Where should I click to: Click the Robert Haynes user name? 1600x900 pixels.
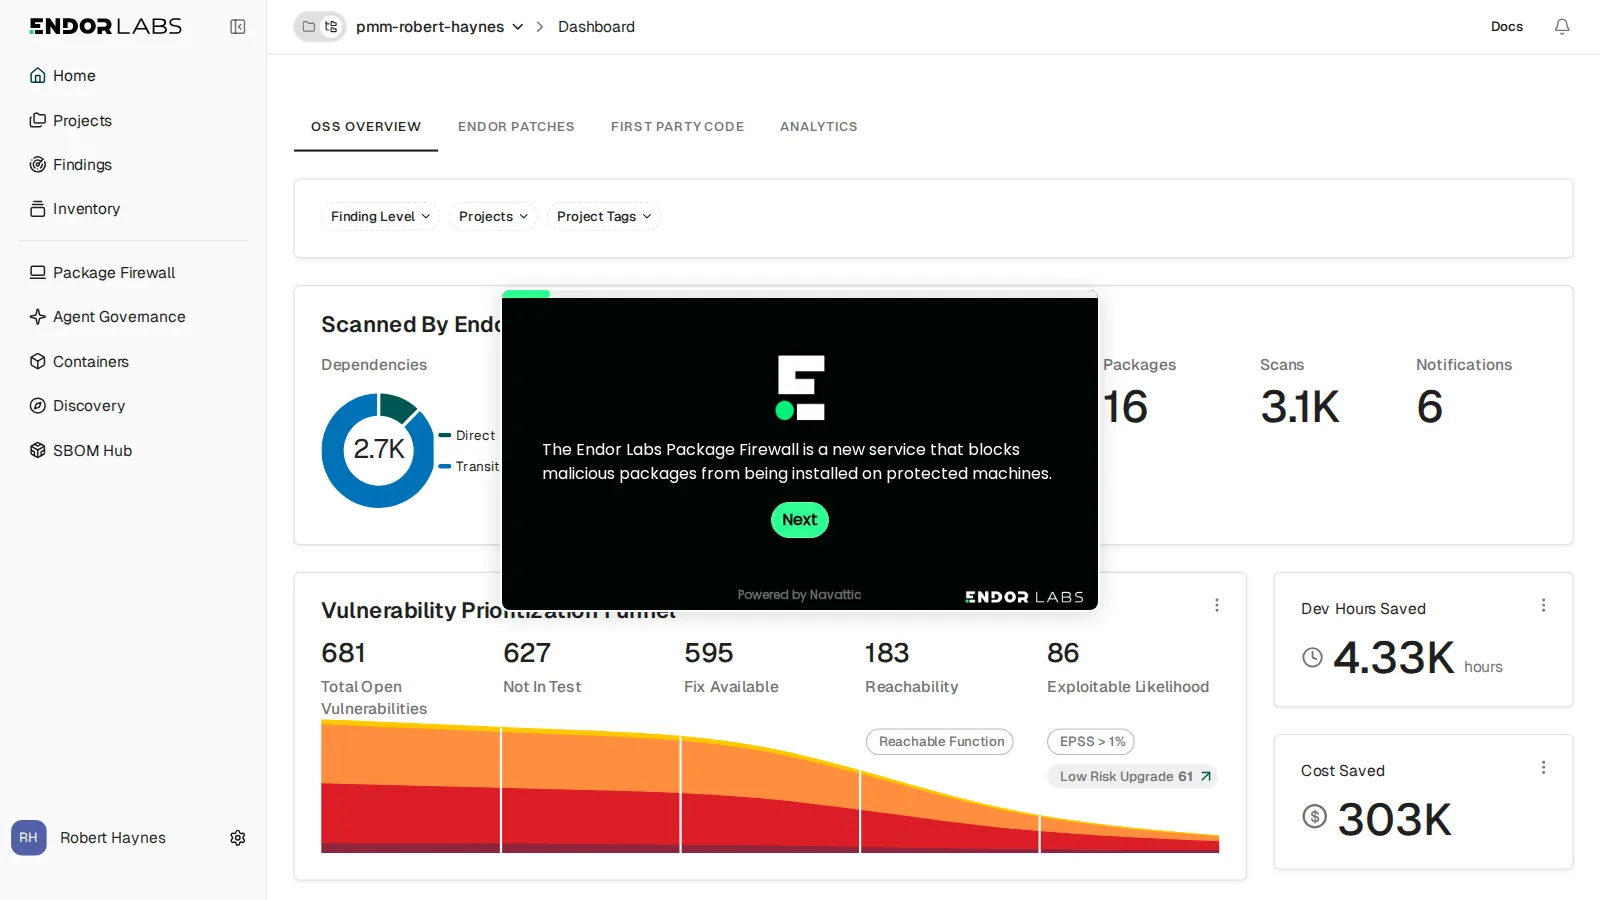pyautogui.click(x=113, y=838)
